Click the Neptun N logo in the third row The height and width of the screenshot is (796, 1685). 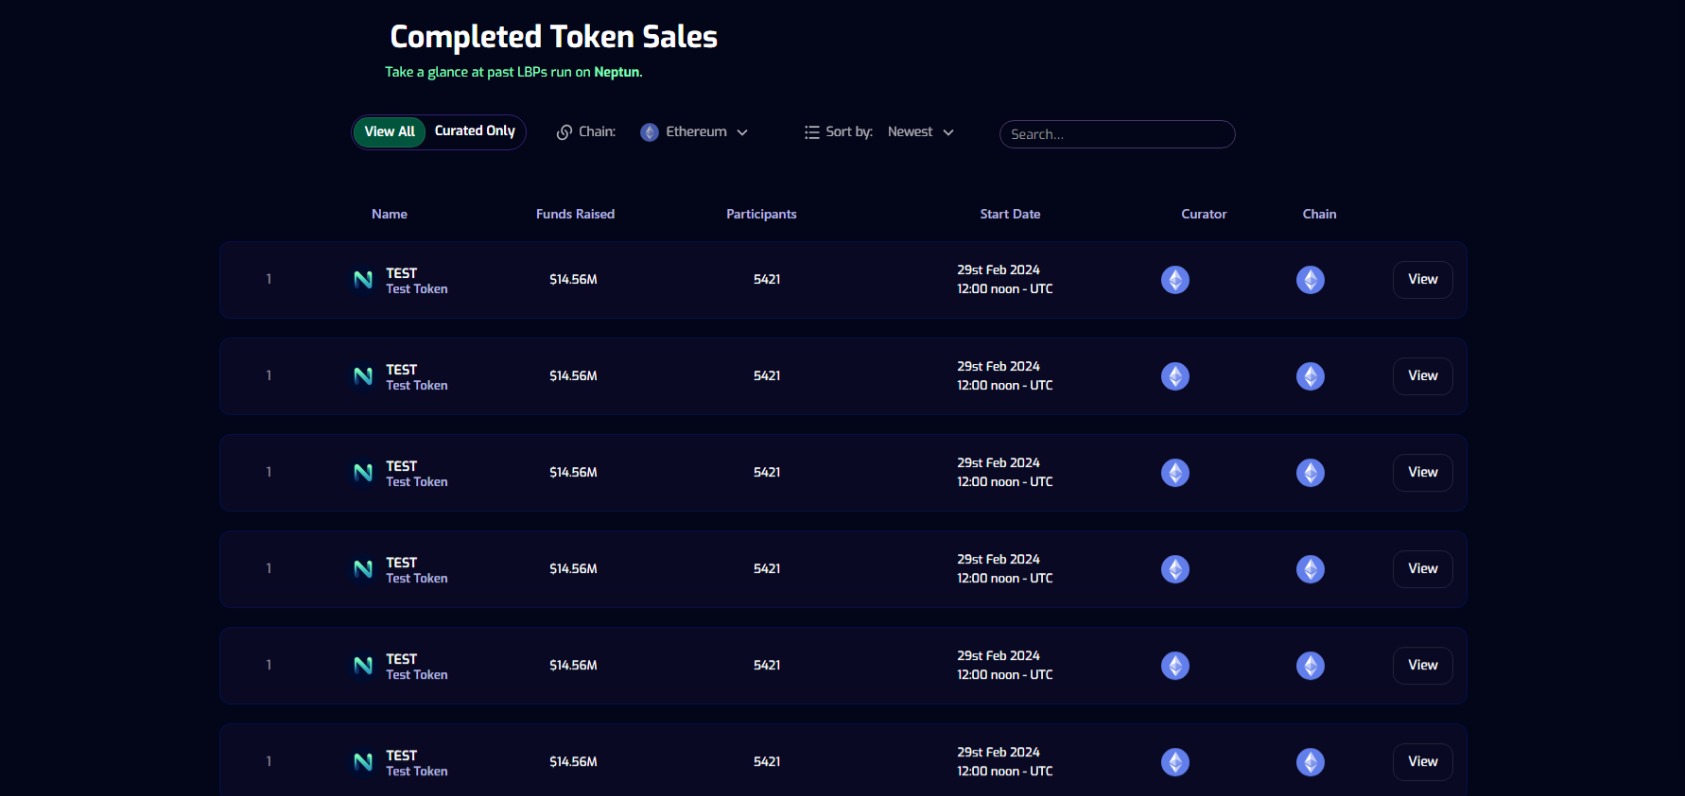363,472
